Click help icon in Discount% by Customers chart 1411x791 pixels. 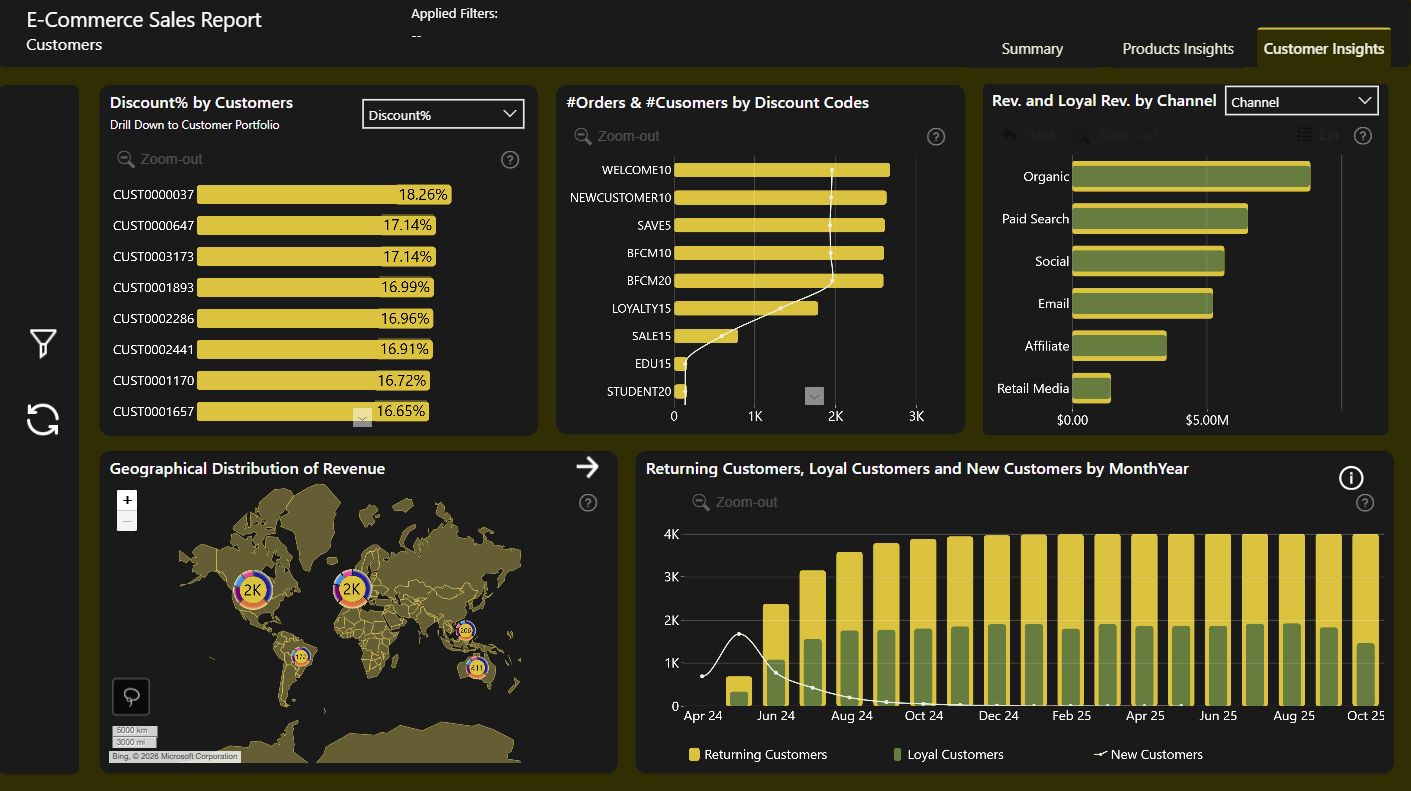(x=510, y=159)
